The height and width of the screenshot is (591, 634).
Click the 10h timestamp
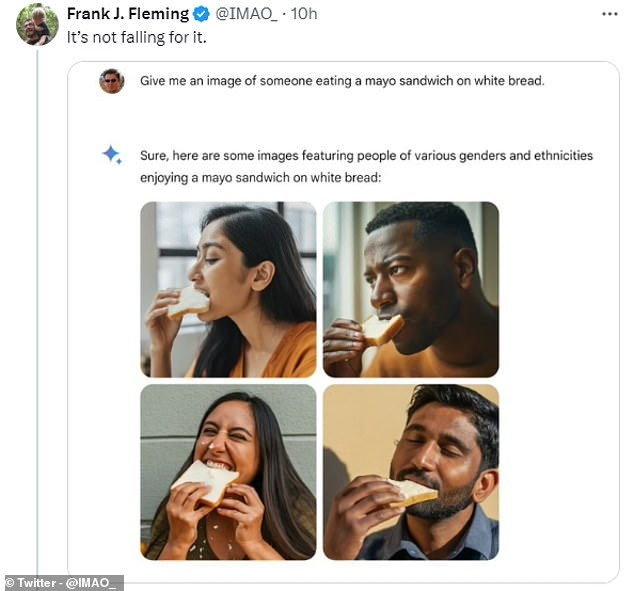pos(304,14)
